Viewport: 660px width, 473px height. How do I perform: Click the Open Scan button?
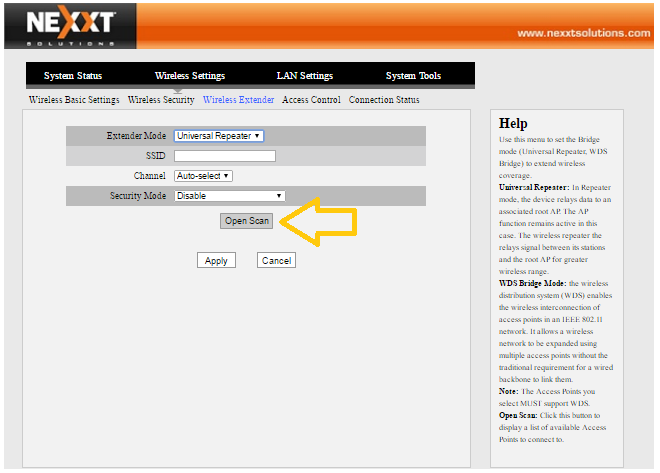click(x=247, y=221)
